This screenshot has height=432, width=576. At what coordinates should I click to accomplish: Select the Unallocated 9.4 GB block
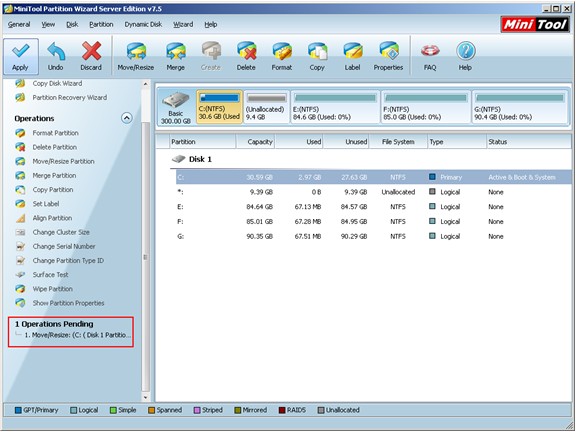coord(266,107)
